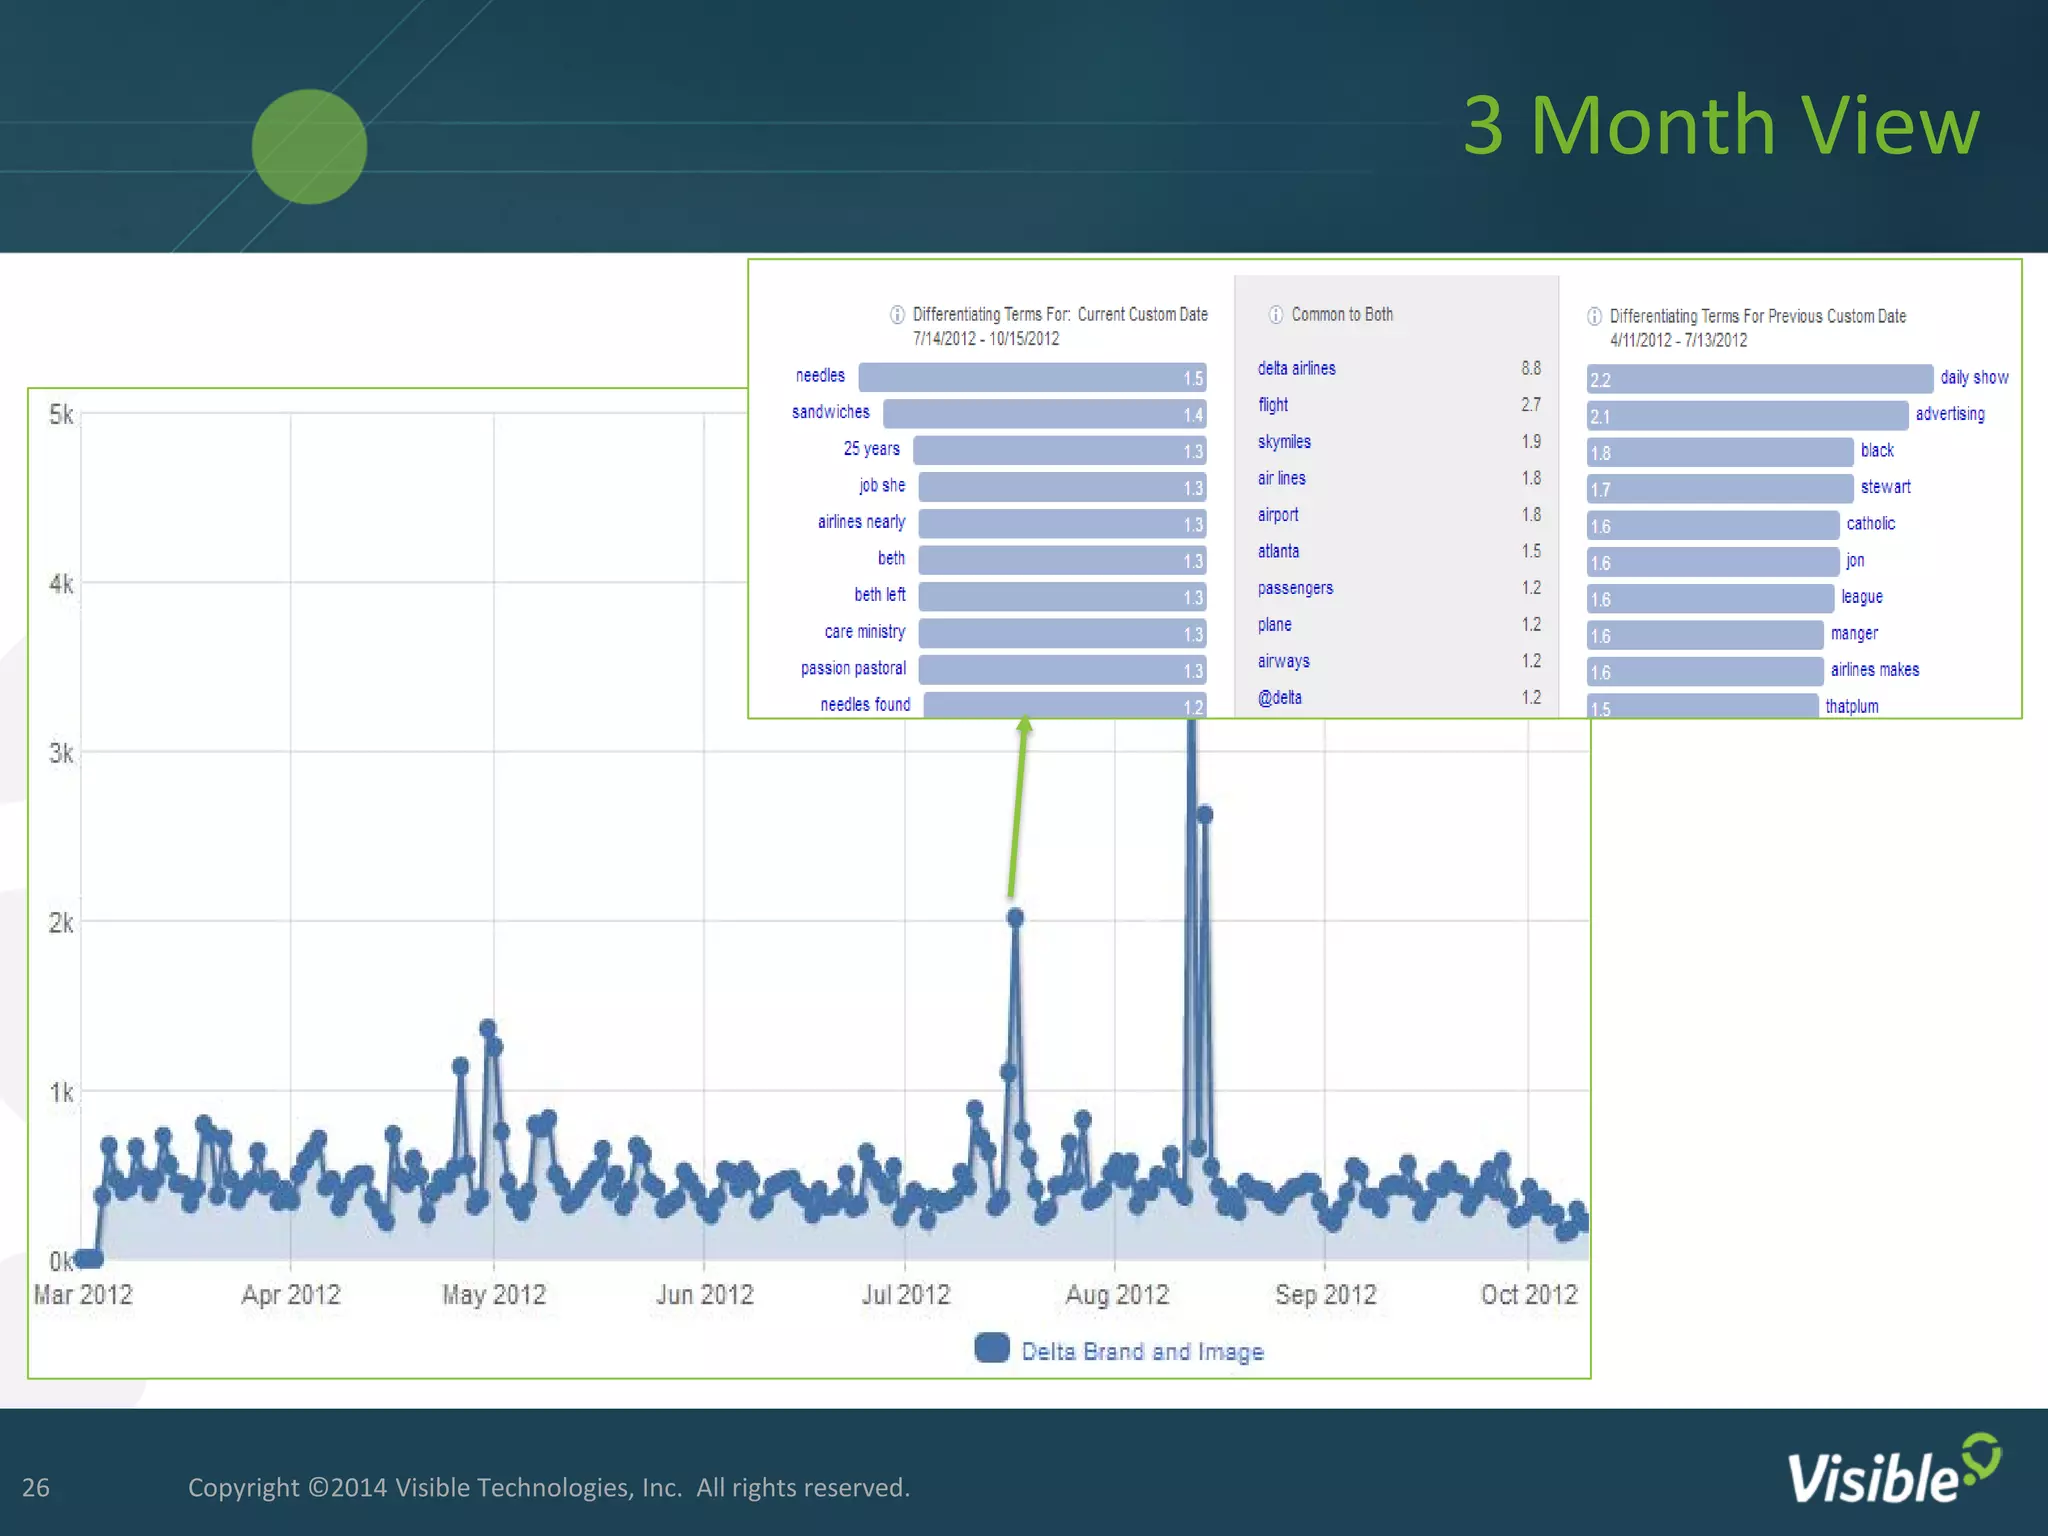Click the daily show 2.2 score bar
Image resolution: width=2048 pixels, height=1536 pixels.
(1759, 379)
